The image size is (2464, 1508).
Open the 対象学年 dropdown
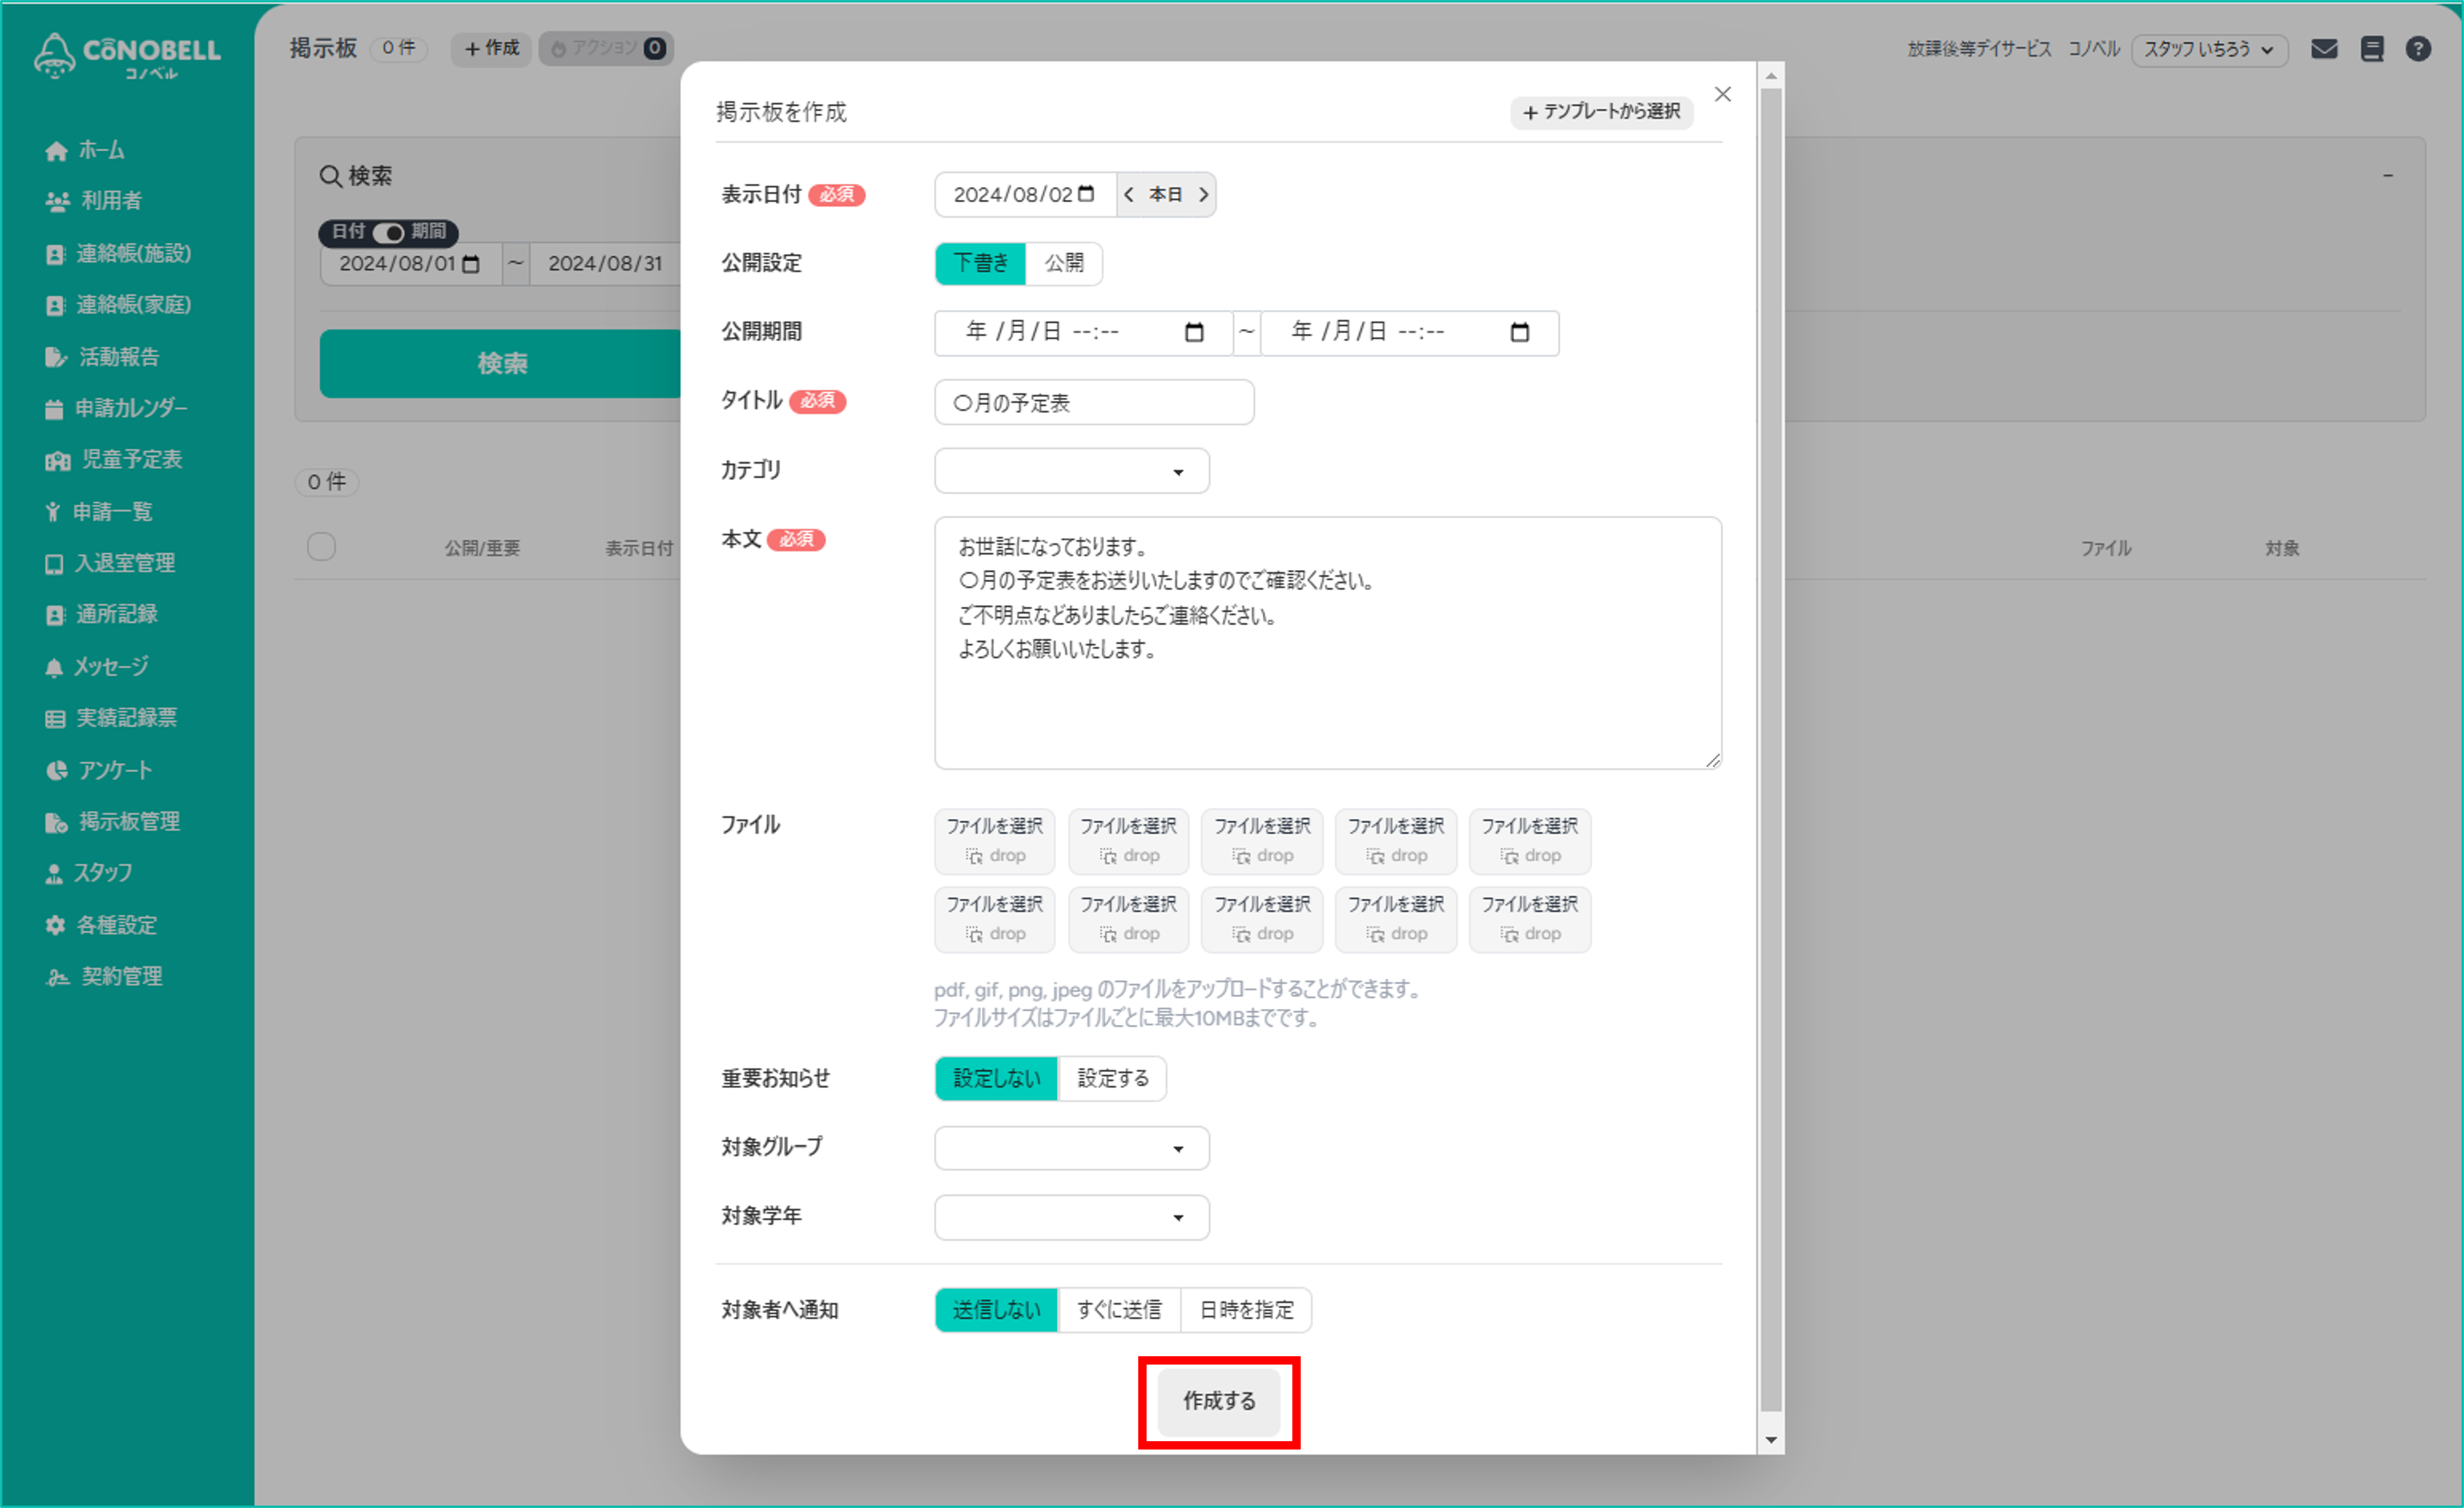click(1072, 1217)
